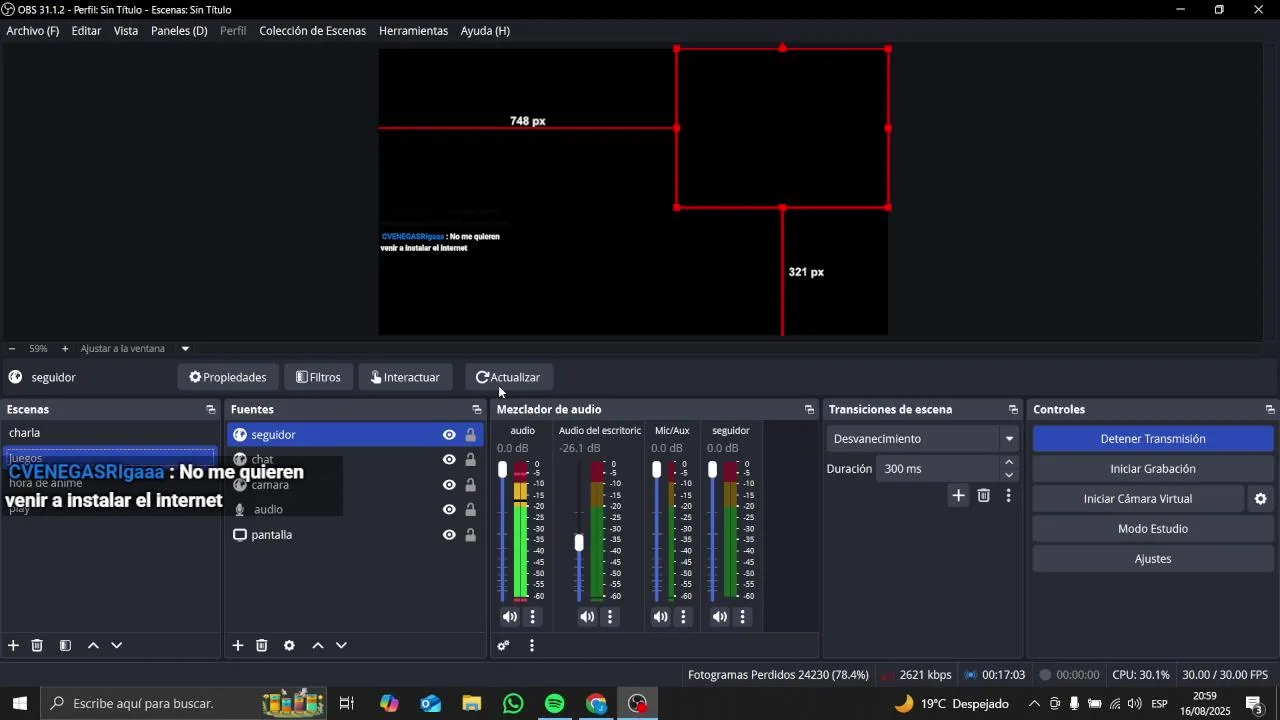Image resolution: width=1280 pixels, height=720 pixels.
Task: Open Colección de Escenas menu
Action: [x=313, y=31]
